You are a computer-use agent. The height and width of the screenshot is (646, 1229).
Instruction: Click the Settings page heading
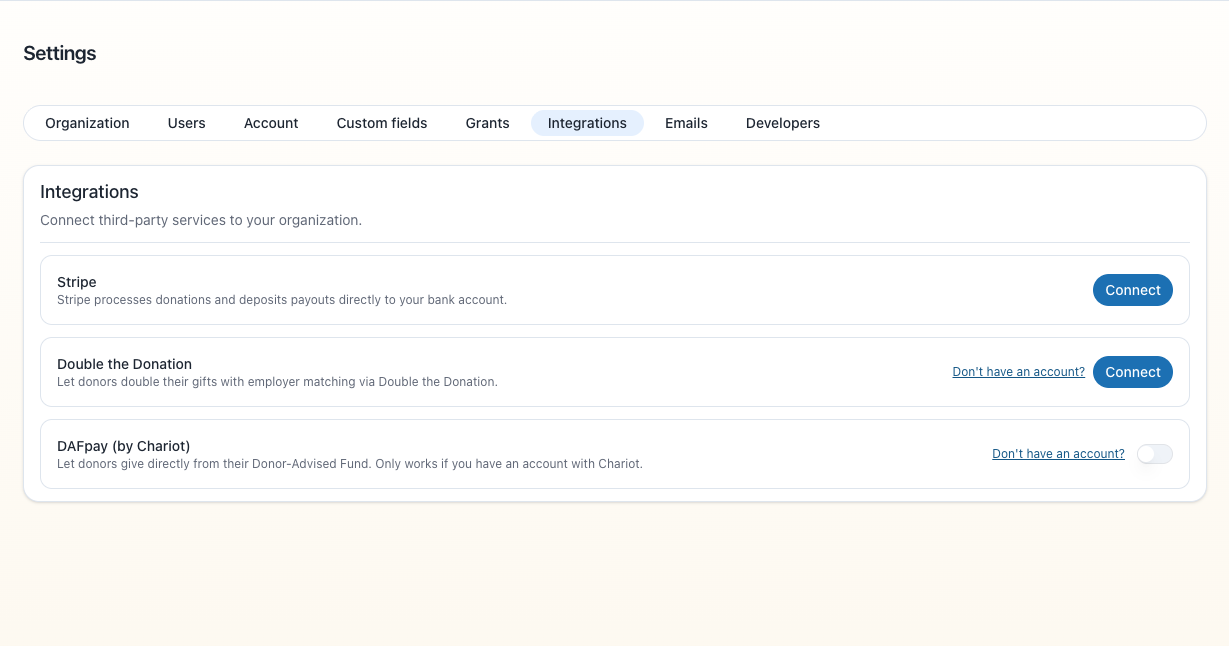click(x=60, y=54)
